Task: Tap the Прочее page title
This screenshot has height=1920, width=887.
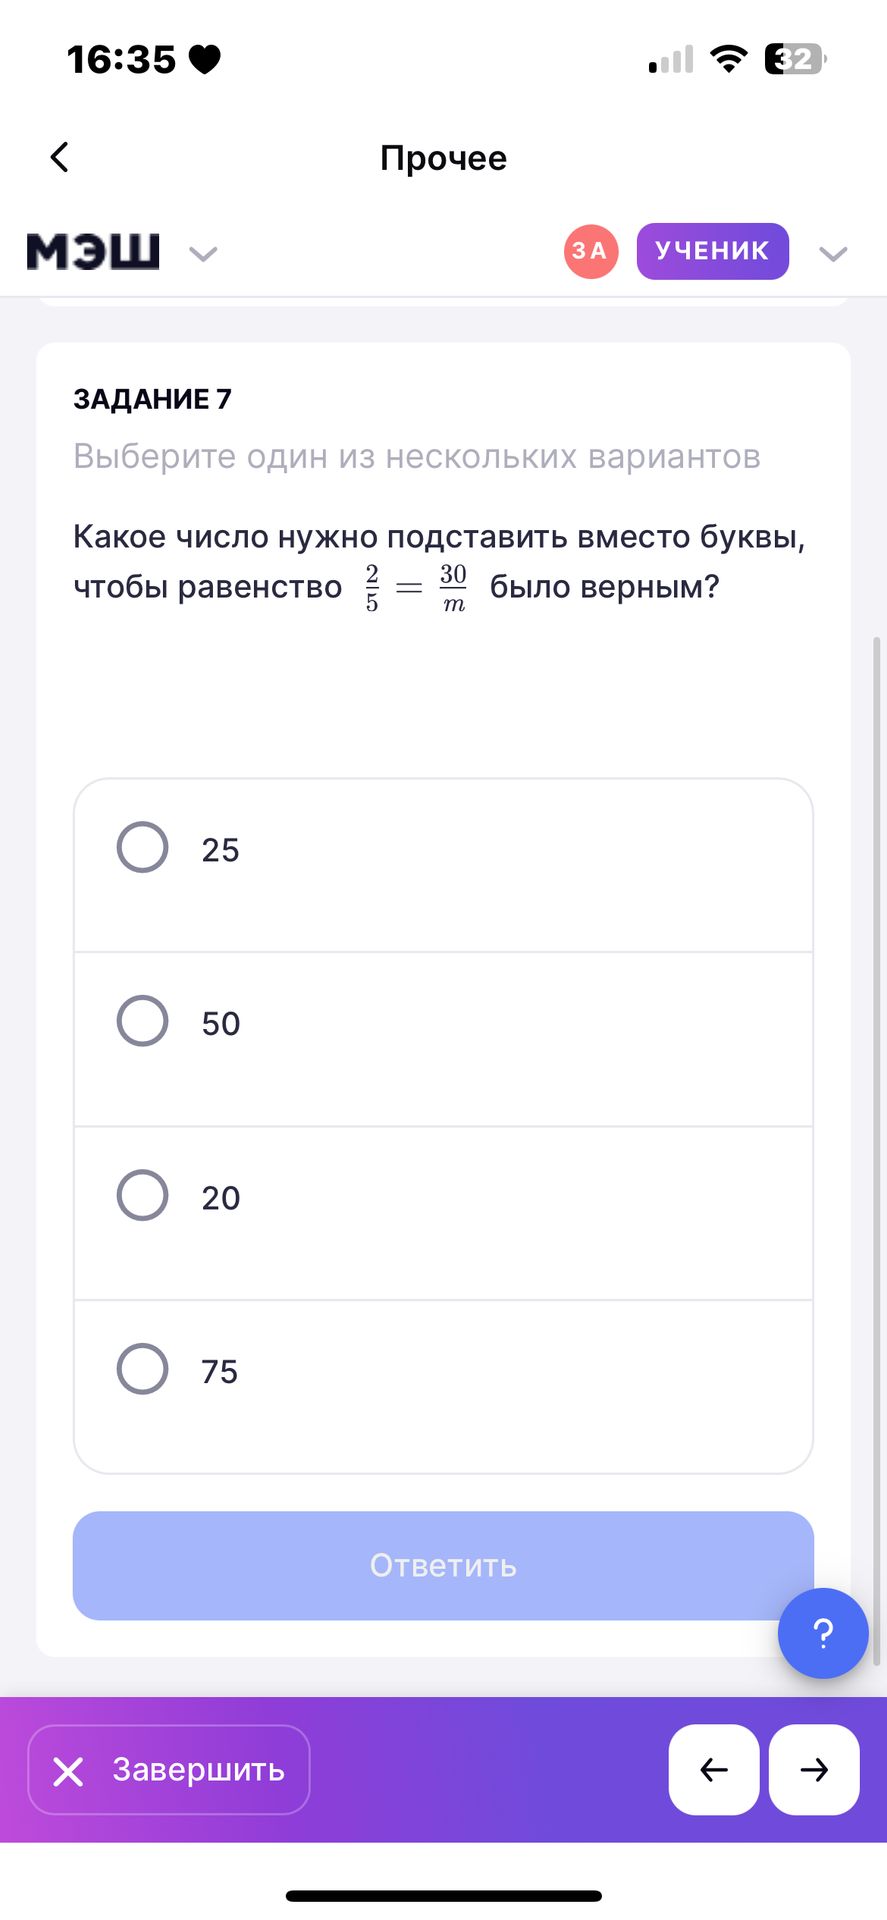Action: (443, 158)
